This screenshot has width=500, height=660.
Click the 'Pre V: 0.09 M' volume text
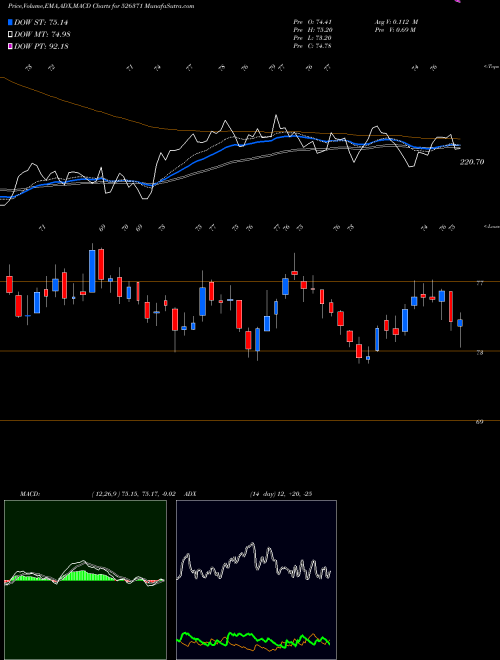point(395,30)
